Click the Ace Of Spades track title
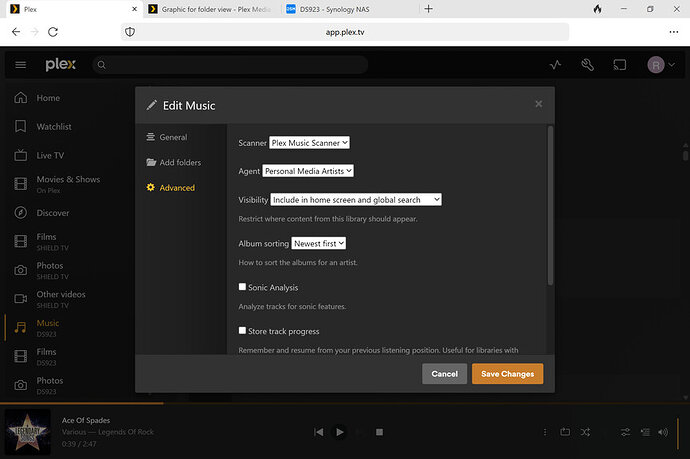 (x=86, y=420)
